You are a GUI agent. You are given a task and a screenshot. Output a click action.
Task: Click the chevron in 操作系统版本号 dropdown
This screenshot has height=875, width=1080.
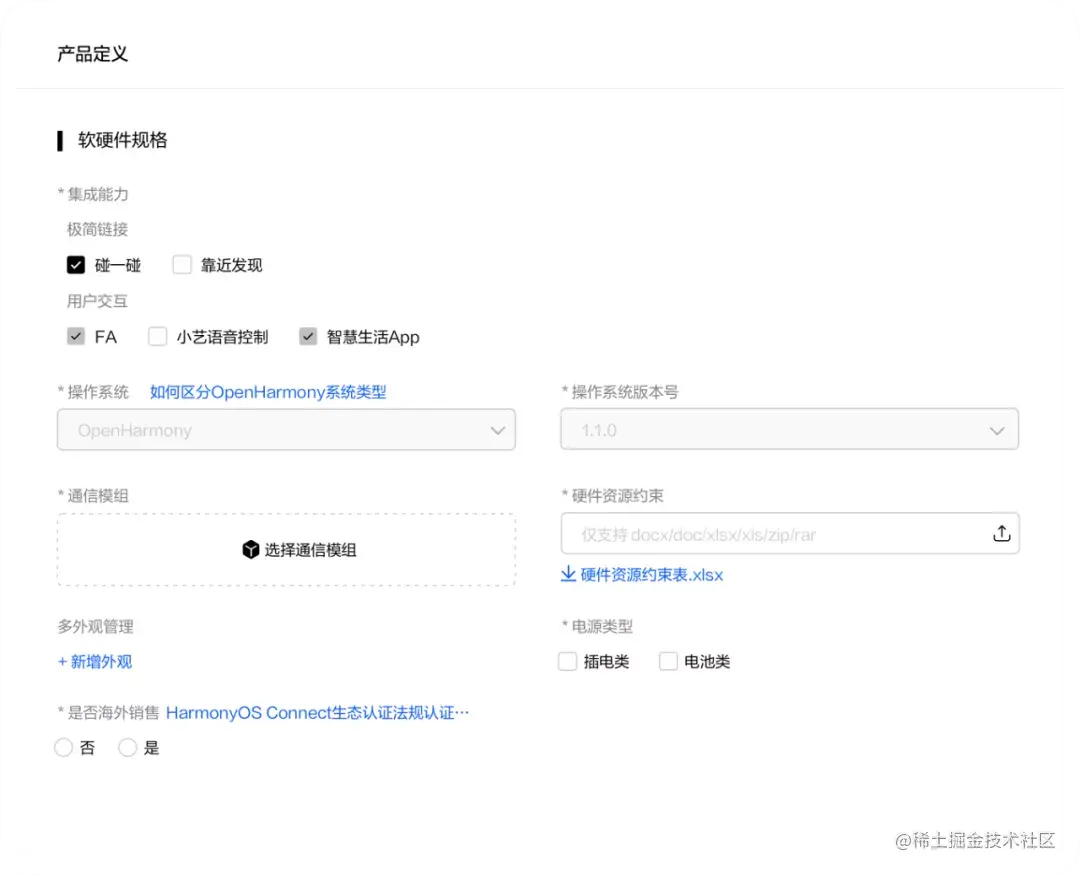pos(997,431)
